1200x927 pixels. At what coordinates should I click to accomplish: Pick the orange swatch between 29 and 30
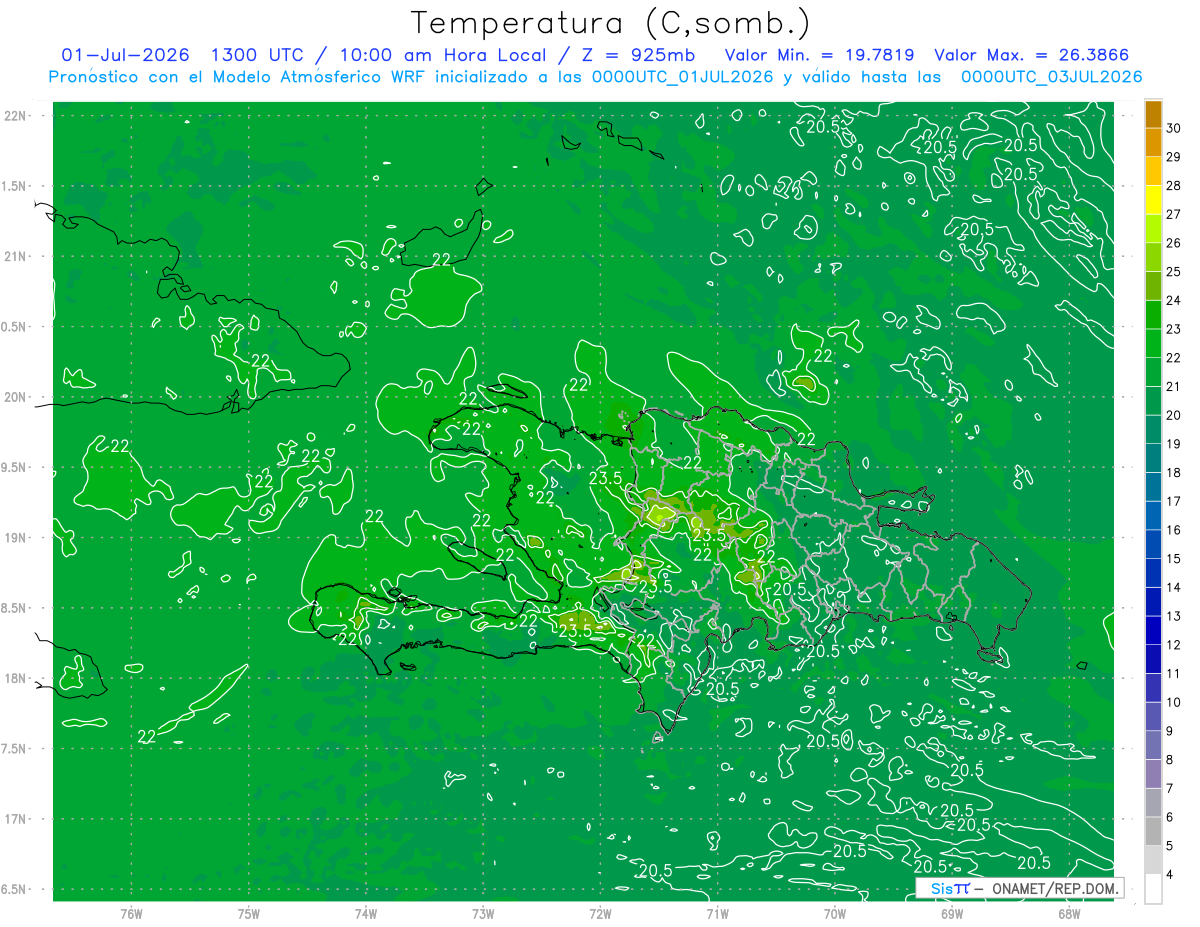coord(1153,143)
